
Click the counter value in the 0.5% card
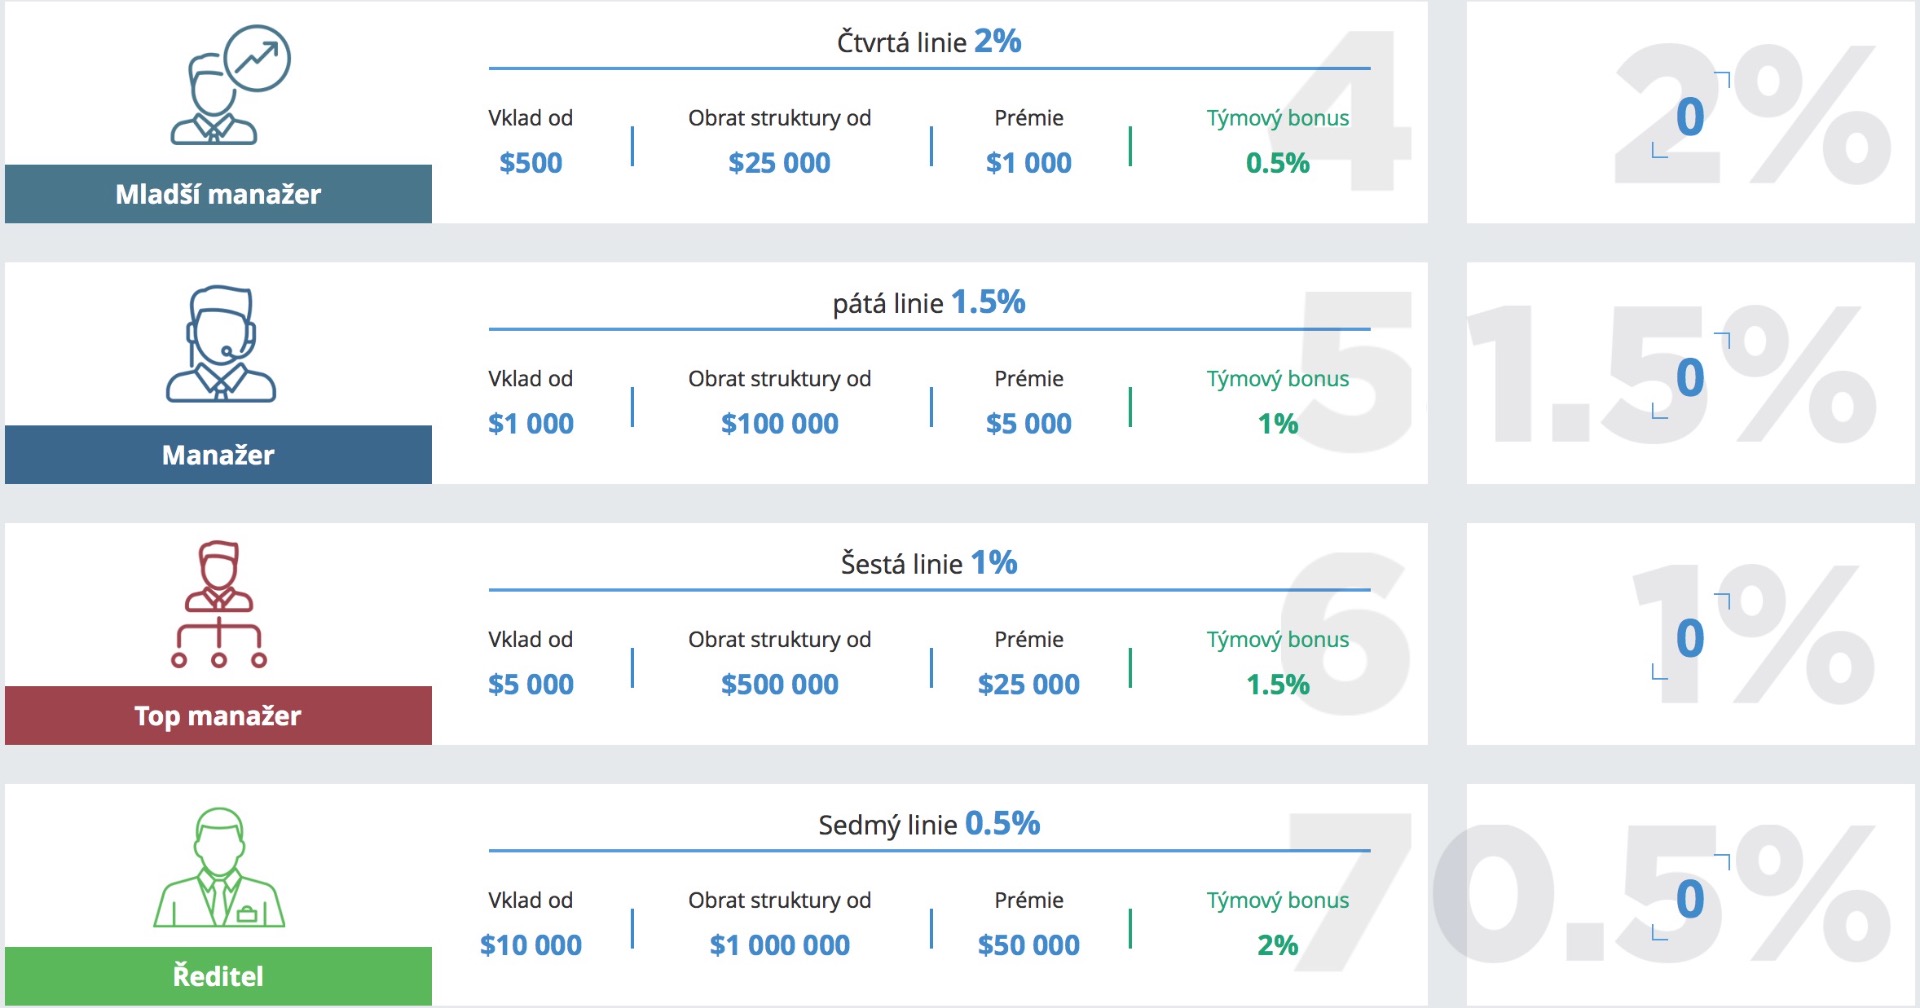pos(1690,899)
